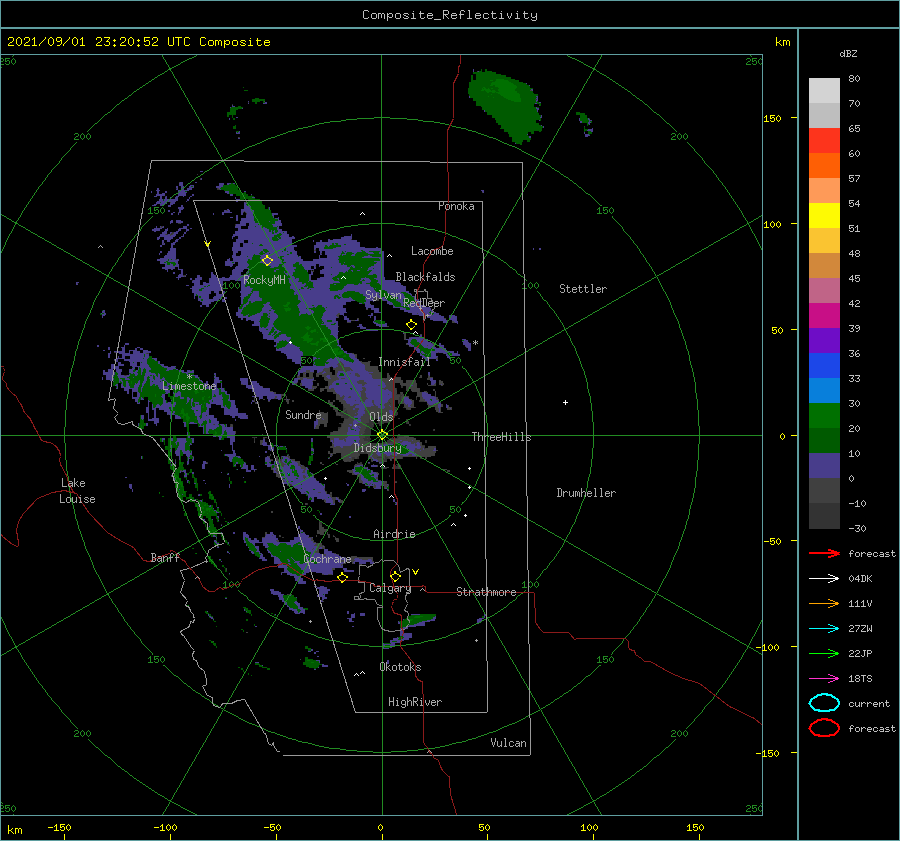
Task: Select the Vulcan label
Action: 509,743
